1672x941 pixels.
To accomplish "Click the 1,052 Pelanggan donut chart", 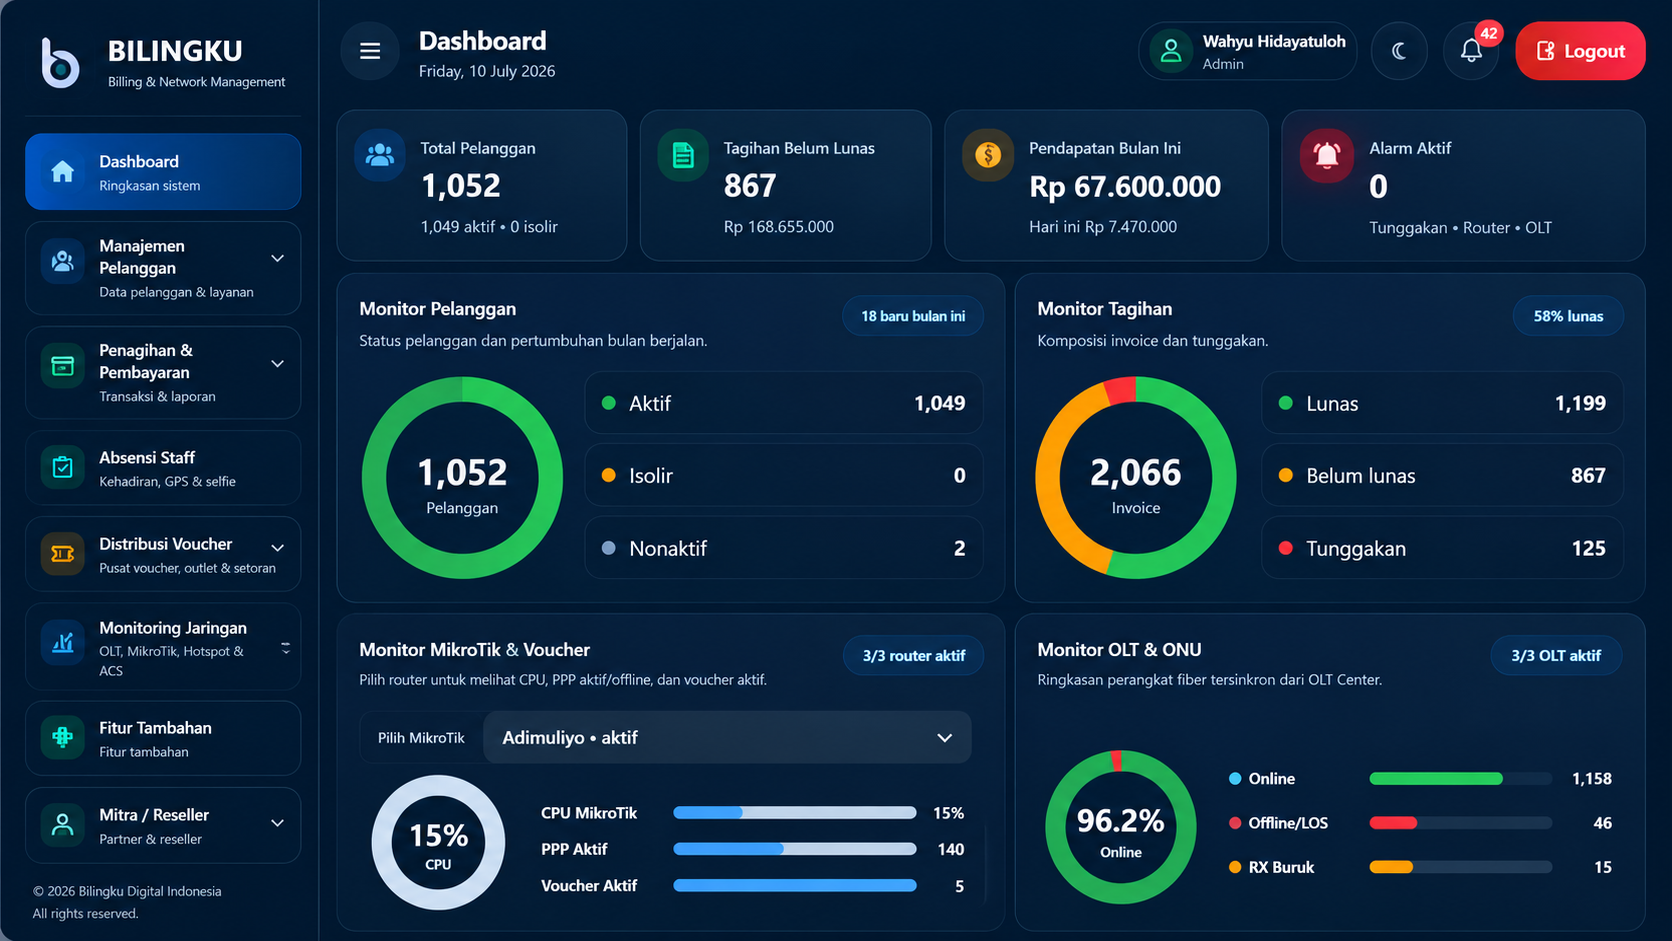I will (x=462, y=478).
